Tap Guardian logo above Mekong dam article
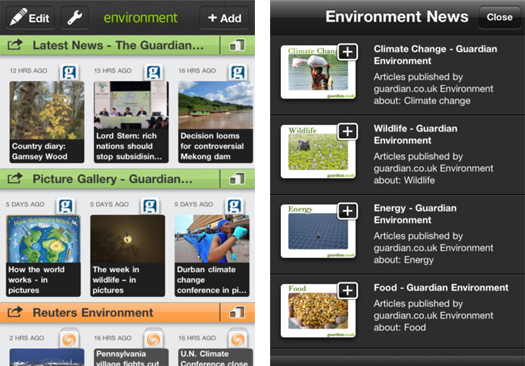 tap(238, 72)
